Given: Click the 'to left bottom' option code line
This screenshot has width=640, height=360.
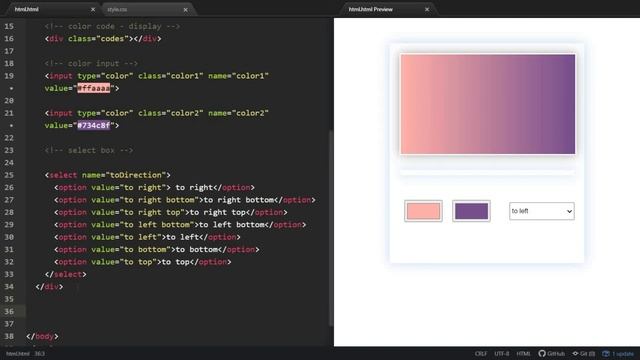Looking at the screenshot, I should pos(180,224).
